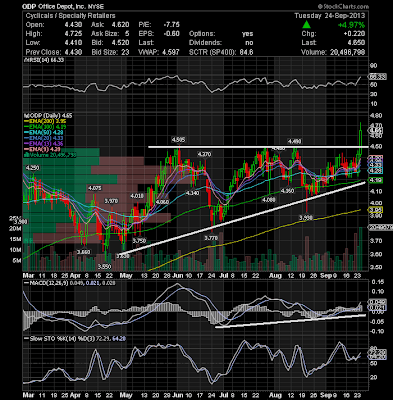
Task: Click the green up-arrow price change icon
Action: point(307,25)
